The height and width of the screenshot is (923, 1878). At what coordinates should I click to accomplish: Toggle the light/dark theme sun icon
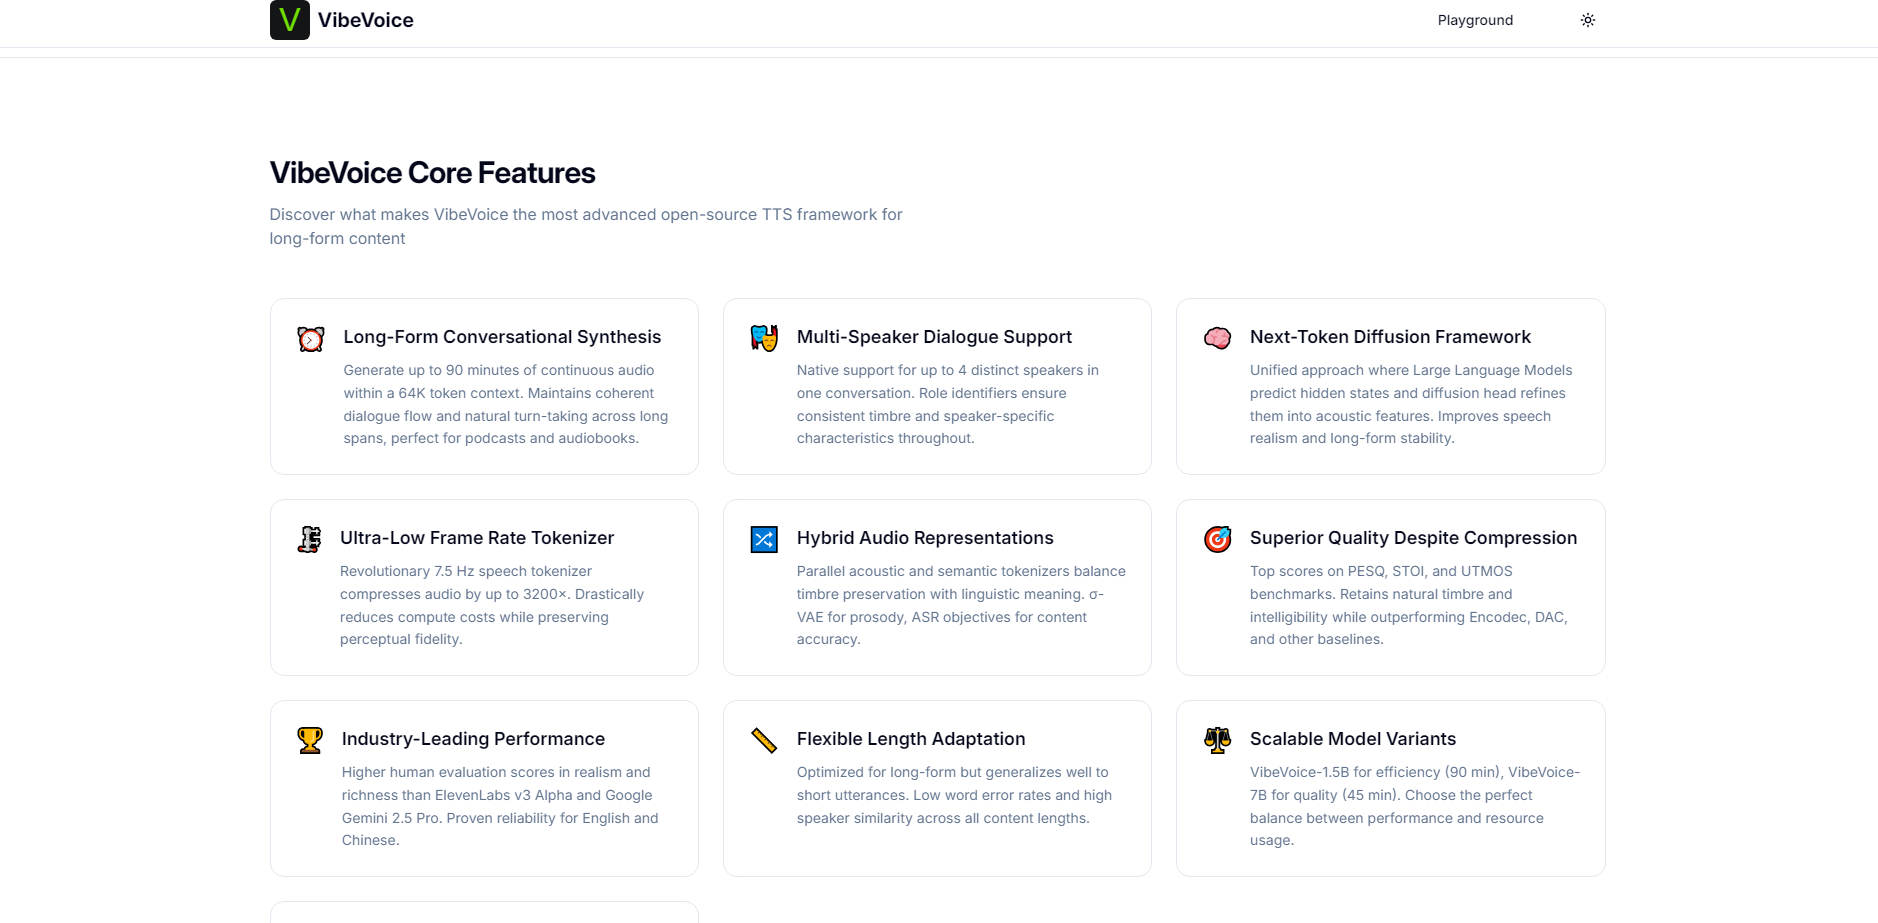coord(1587,20)
